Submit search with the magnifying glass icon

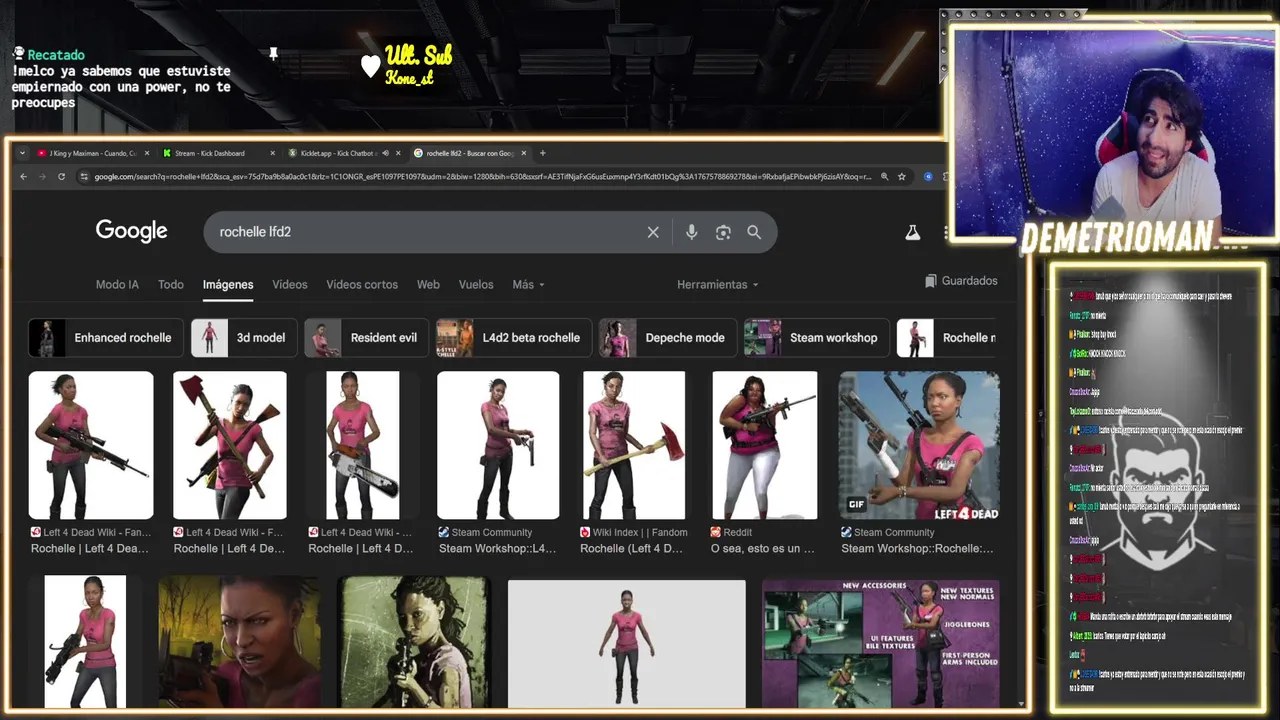754,232
